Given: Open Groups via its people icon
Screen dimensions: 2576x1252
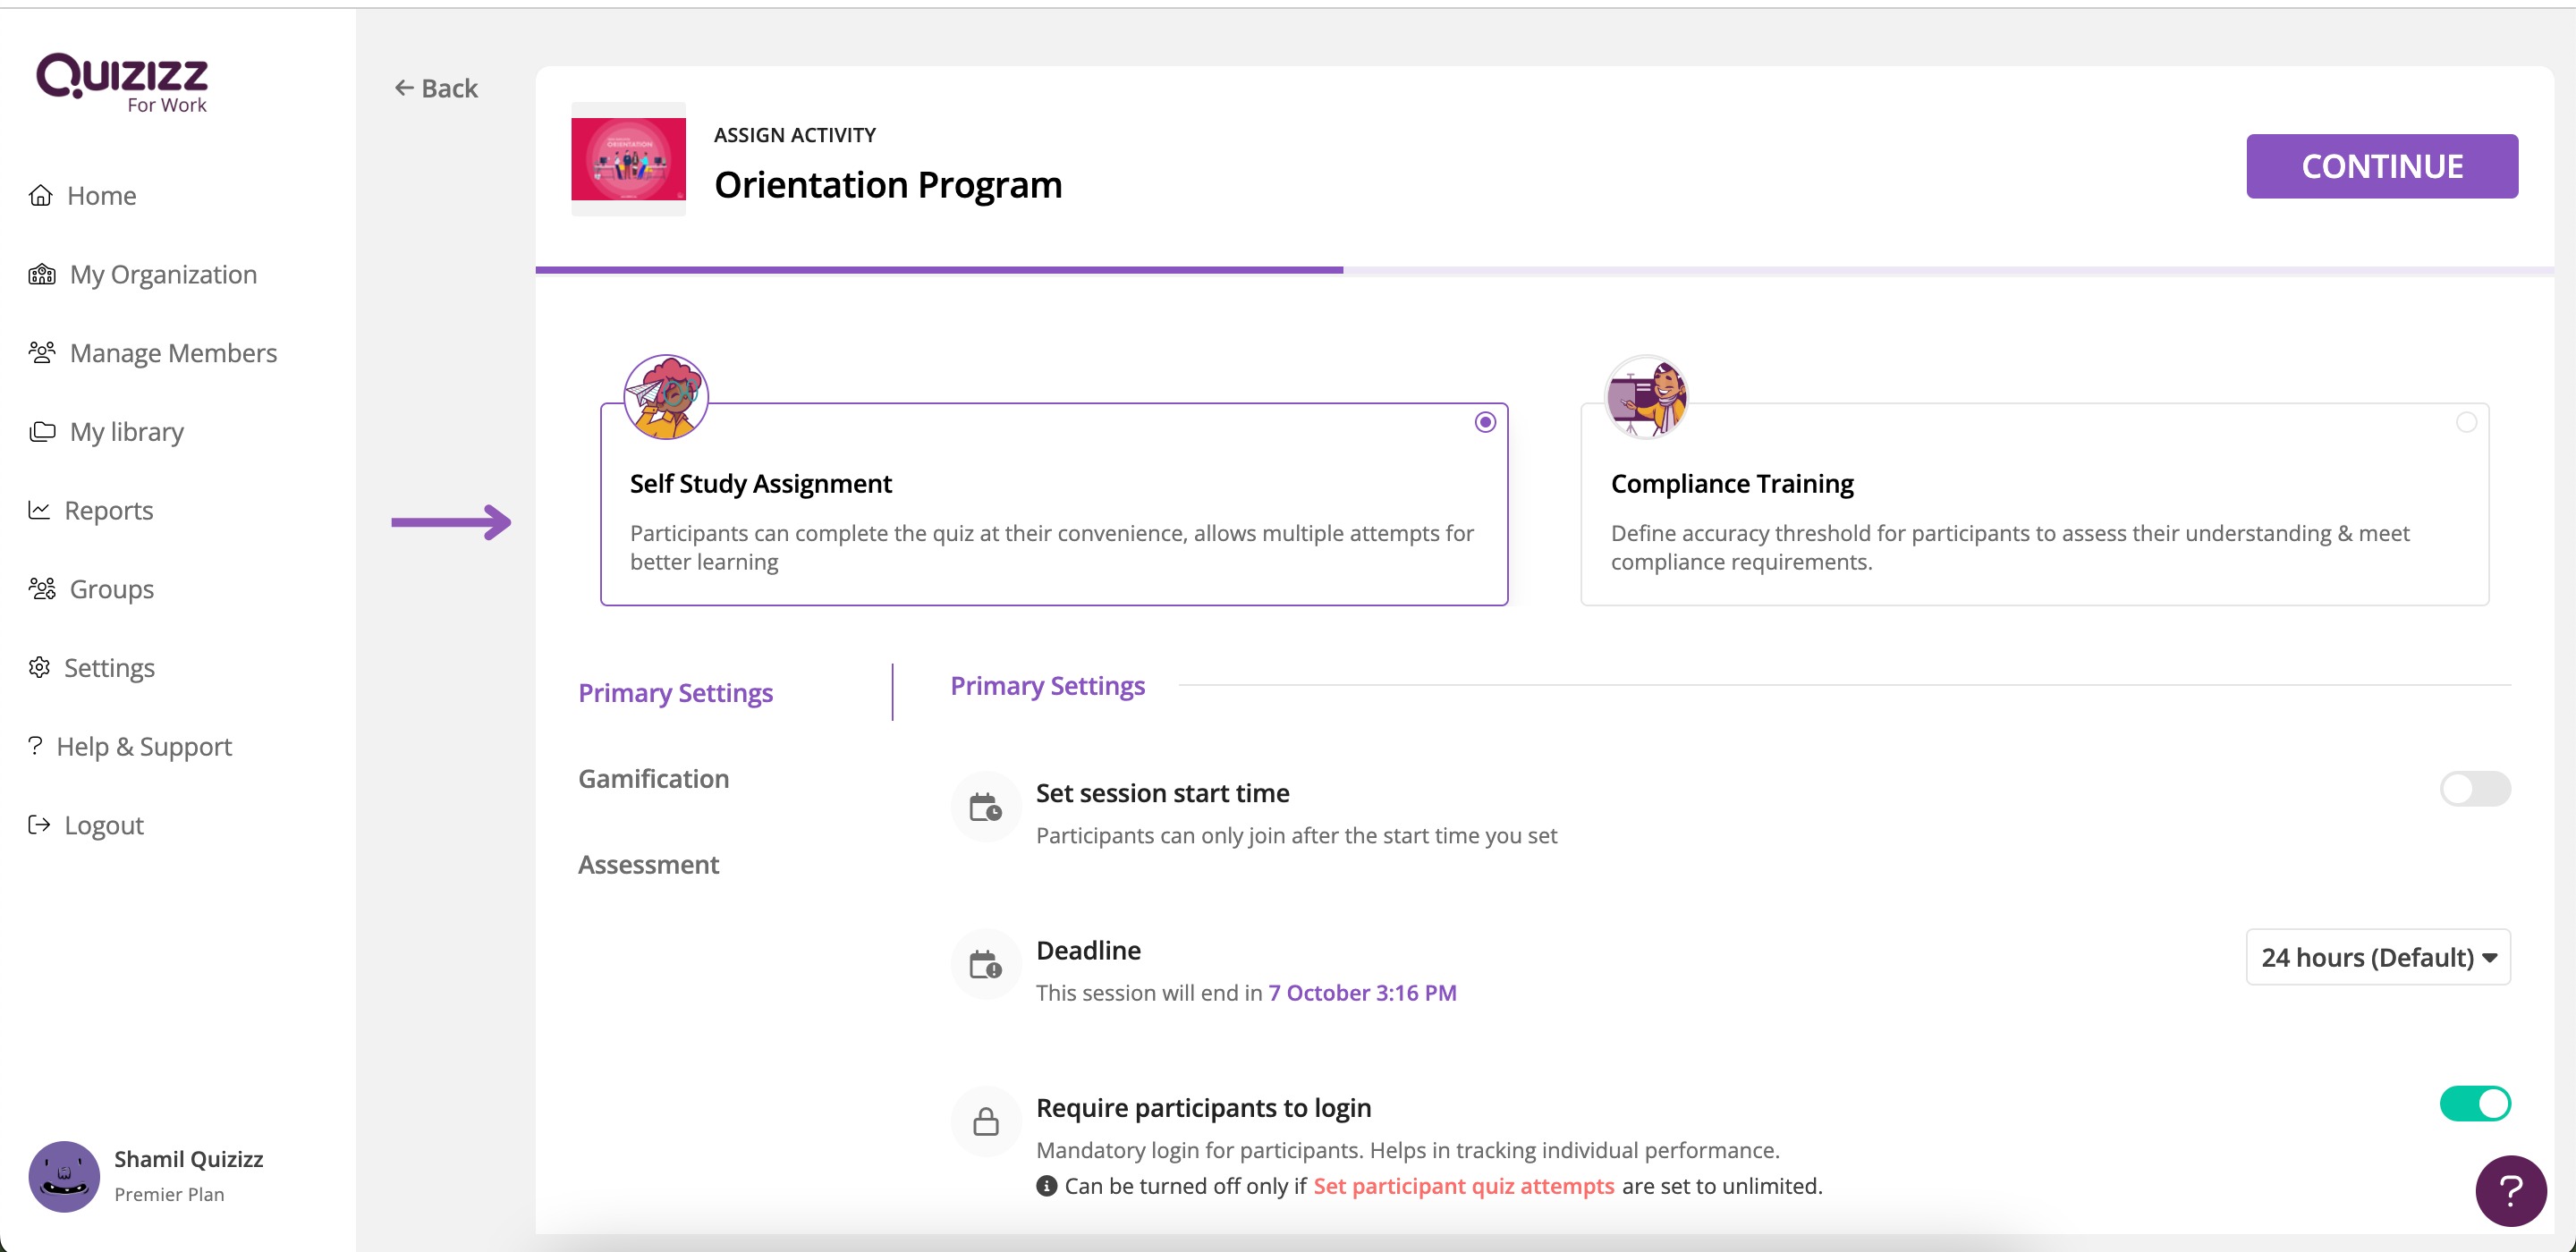Looking at the screenshot, I should coord(42,588).
